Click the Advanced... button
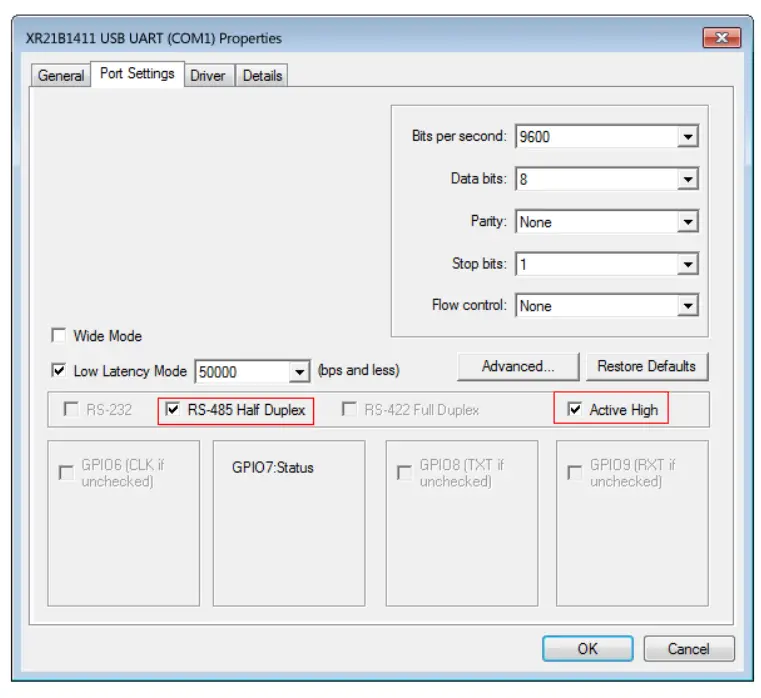Image resolution: width=761 pixels, height=698 pixels. (x=518, y=366)
